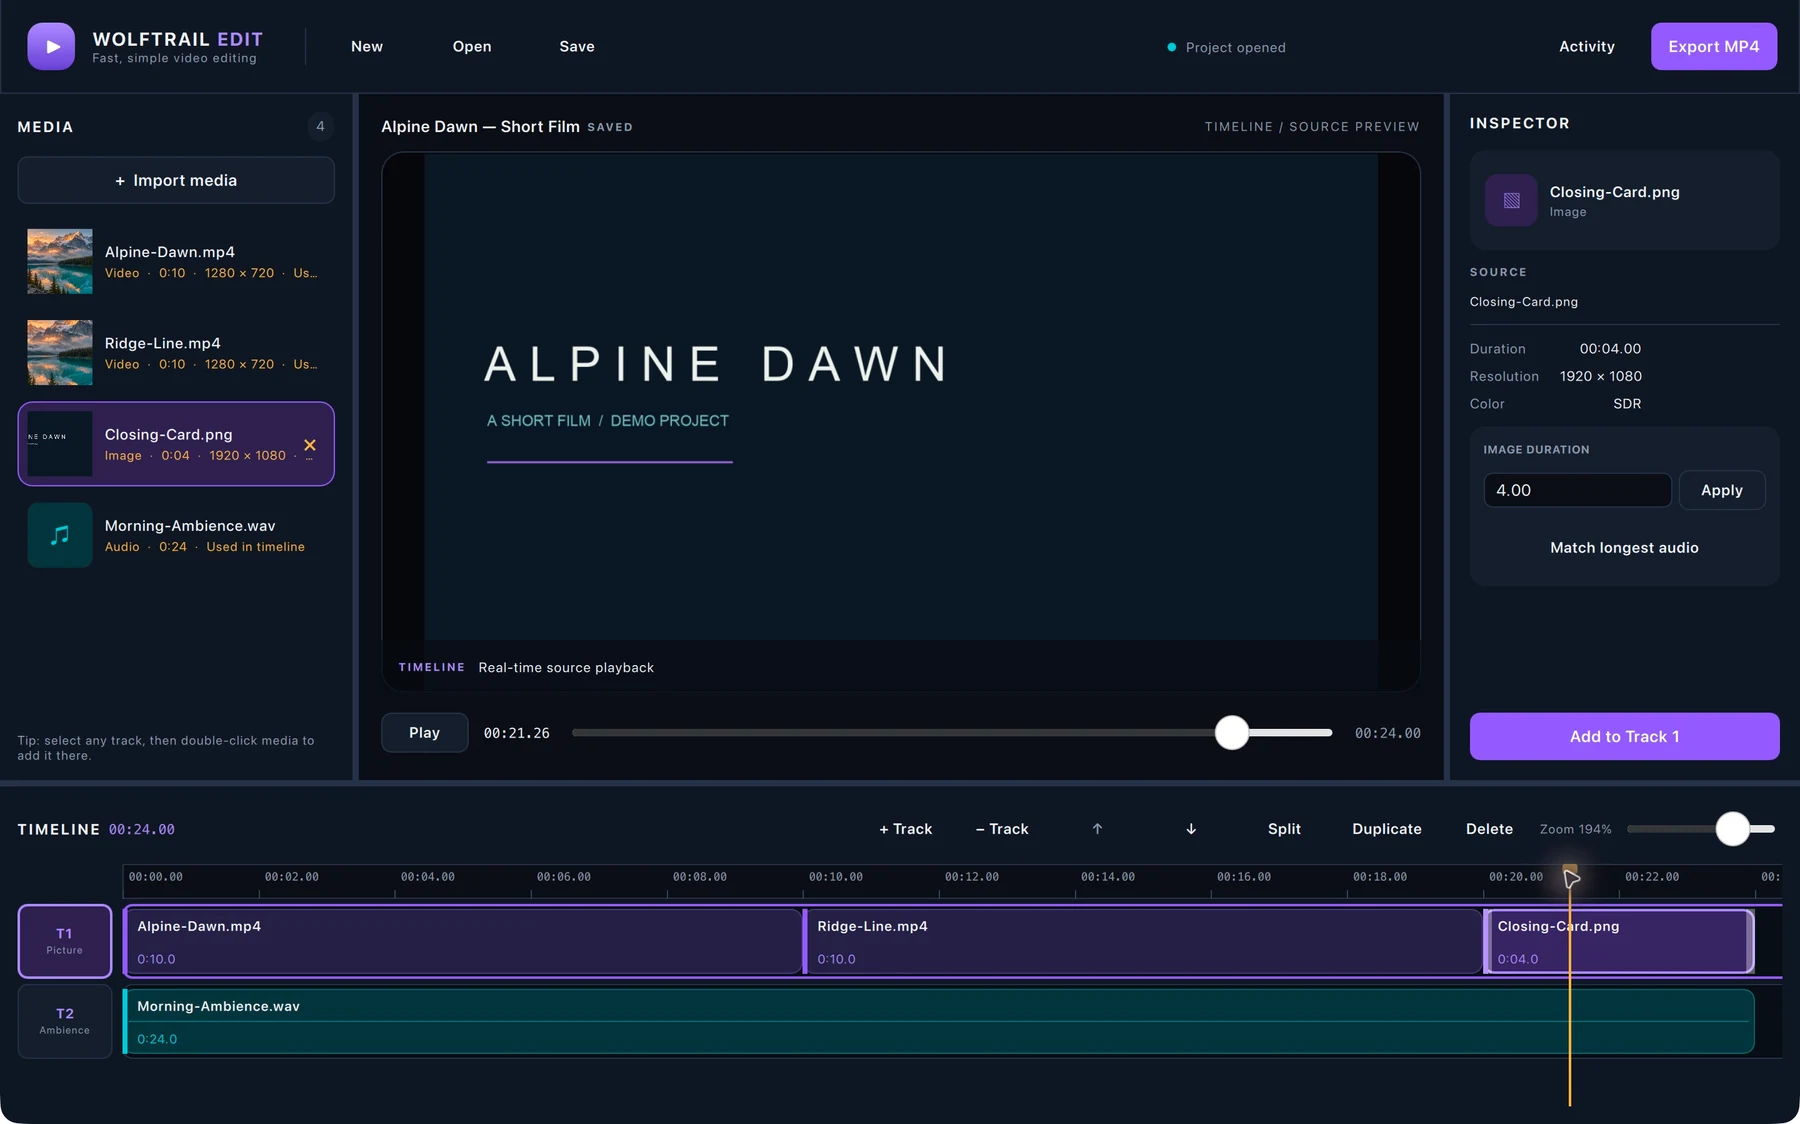The image size is (1800, 1124).
Task: Click Delete in the timeline toolbar
Action: tap(1489, 829)
